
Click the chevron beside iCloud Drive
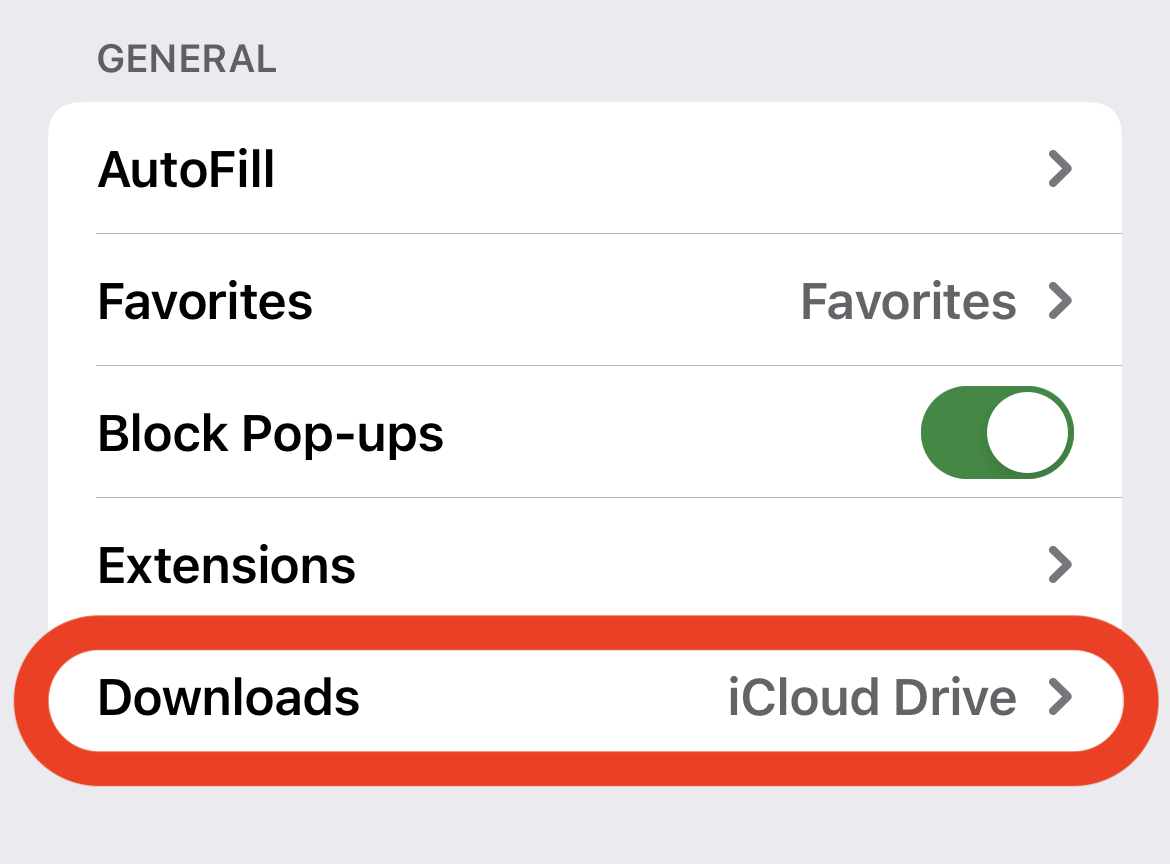(1059, 697)
